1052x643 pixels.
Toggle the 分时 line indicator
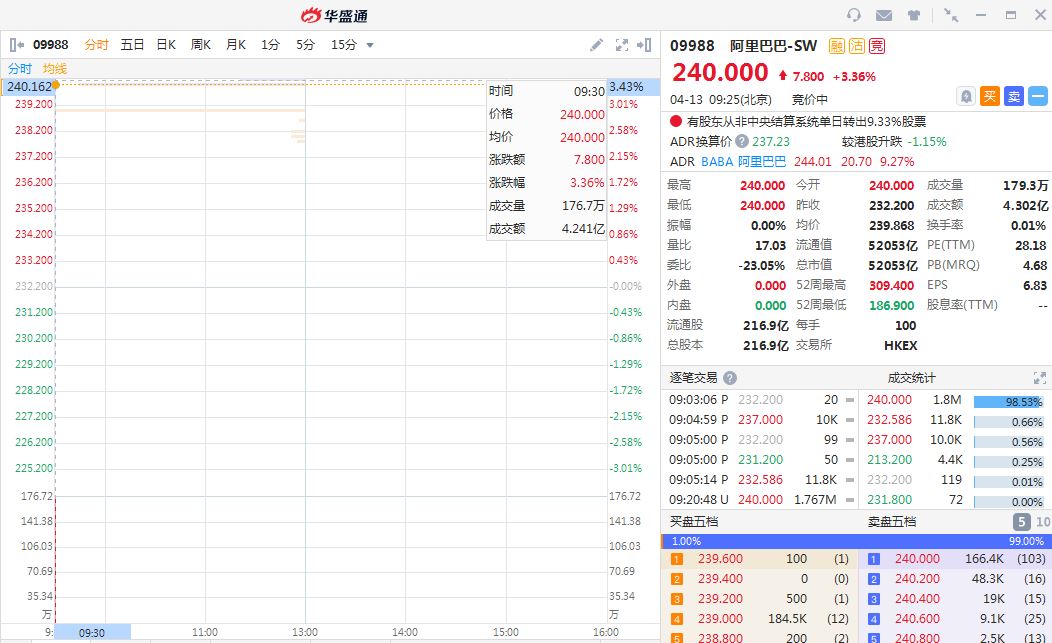click(20, 69)
